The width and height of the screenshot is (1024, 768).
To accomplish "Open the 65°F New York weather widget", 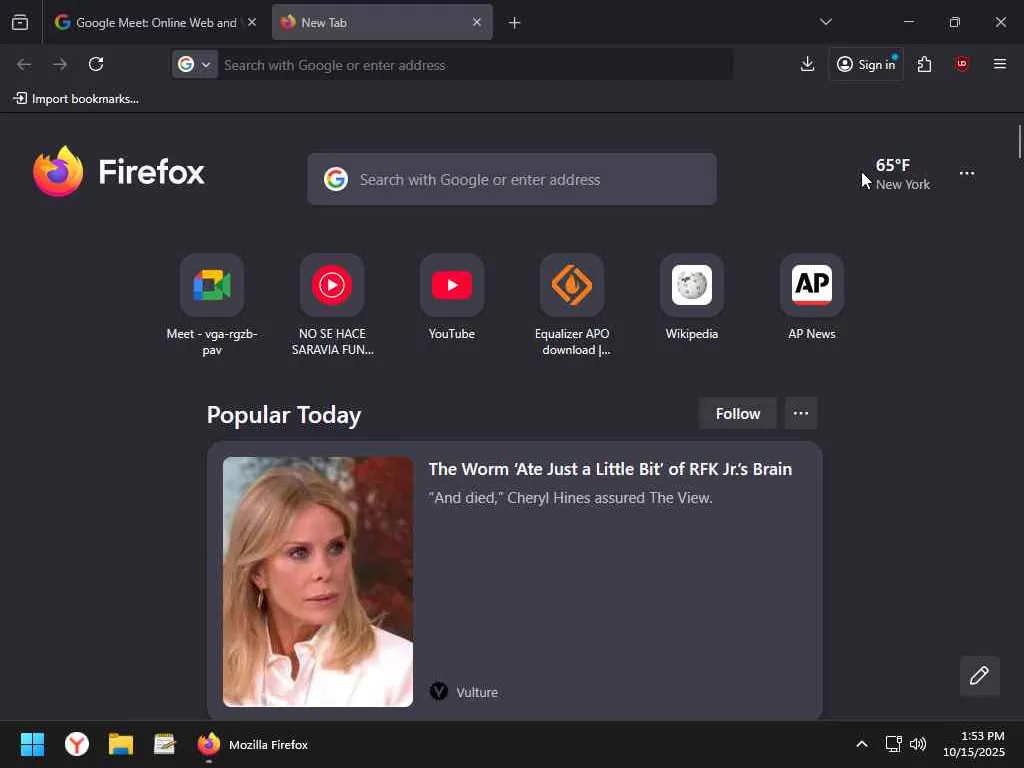I will pyautogui.click(x=903, y=174).
